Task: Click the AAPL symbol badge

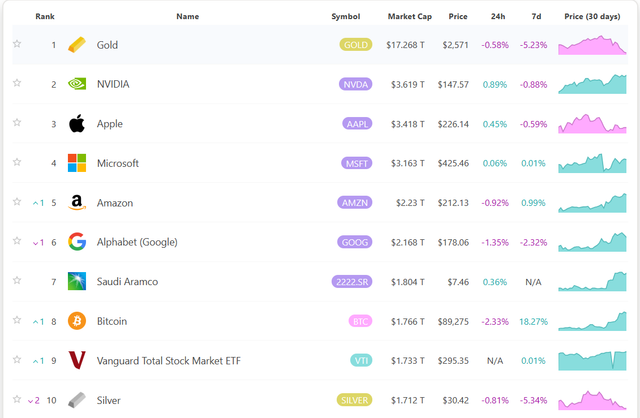Action: pos(357,124)
